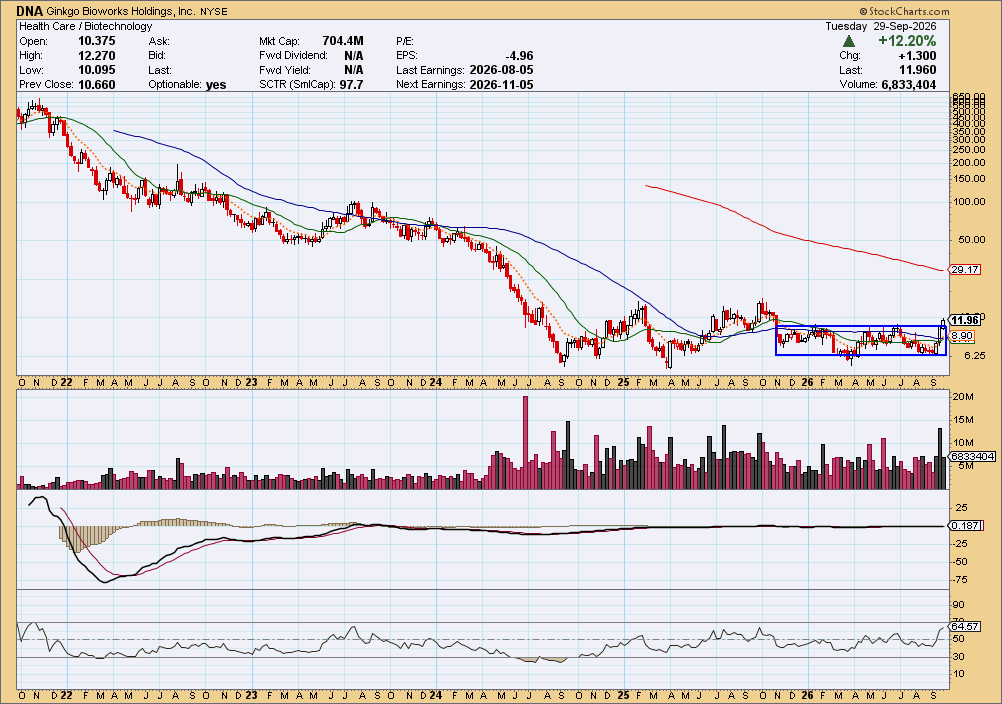Viewport: 1002px width, 704px height.
Task: Click the year 22 label under price chart
Action: click(x=66, y=383)
